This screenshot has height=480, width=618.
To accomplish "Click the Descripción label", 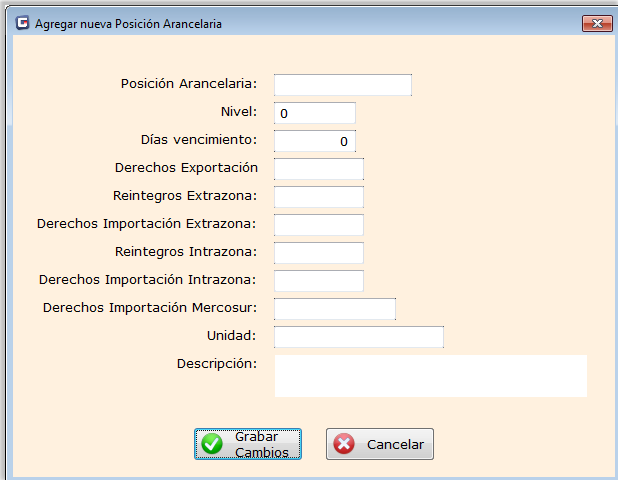I will click(217, 363).
